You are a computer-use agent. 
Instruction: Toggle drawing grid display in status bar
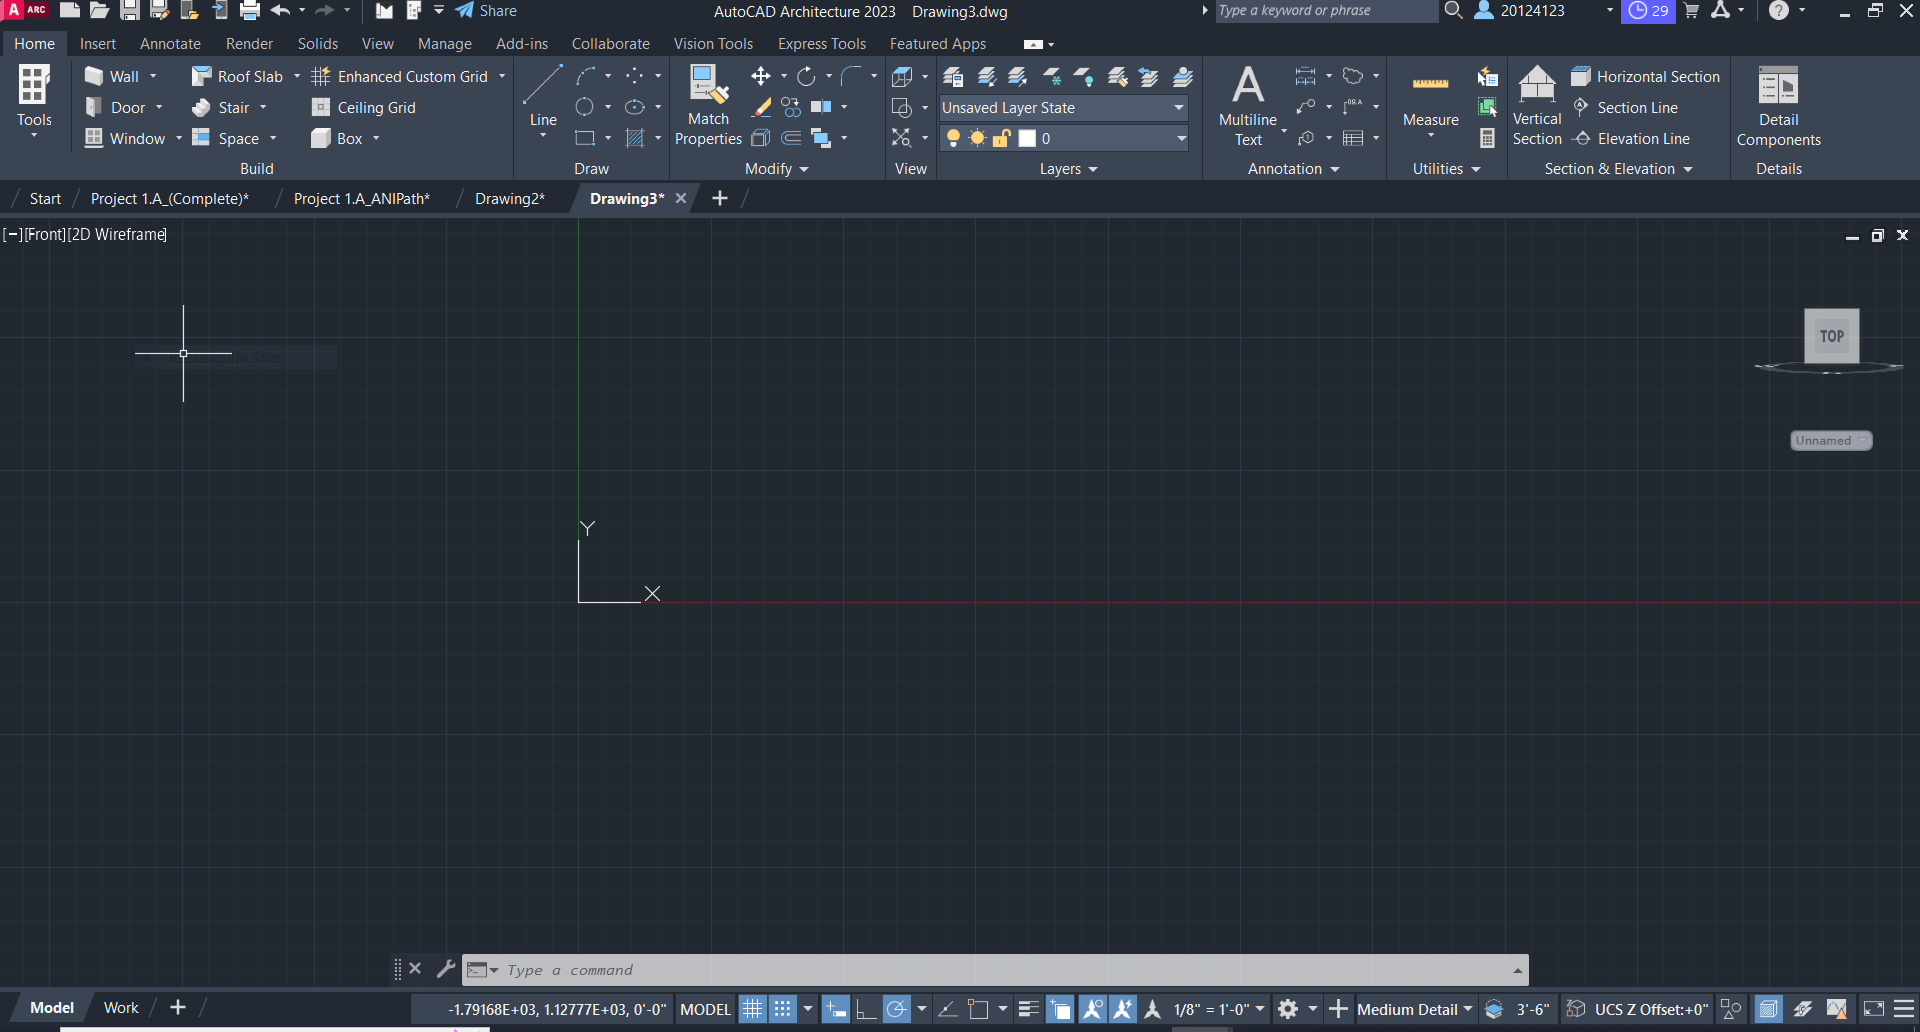pos(752,1009)
